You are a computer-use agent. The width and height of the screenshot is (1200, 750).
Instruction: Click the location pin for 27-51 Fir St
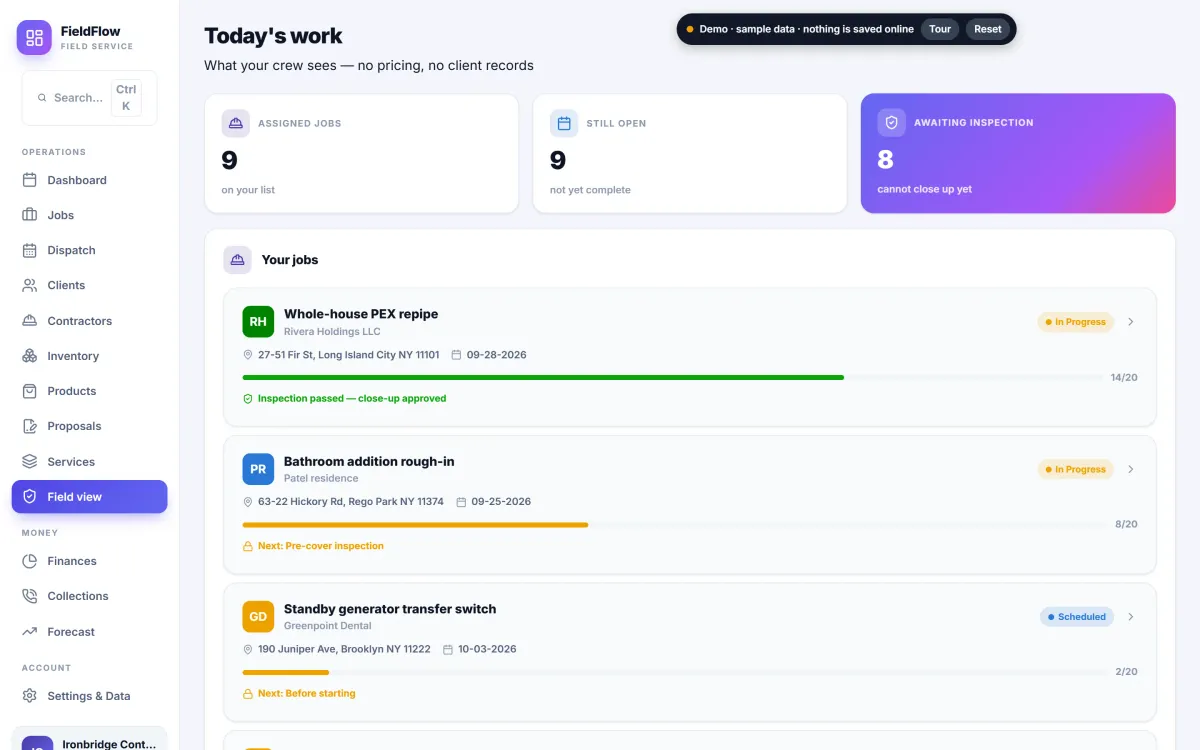coord(248,355)
